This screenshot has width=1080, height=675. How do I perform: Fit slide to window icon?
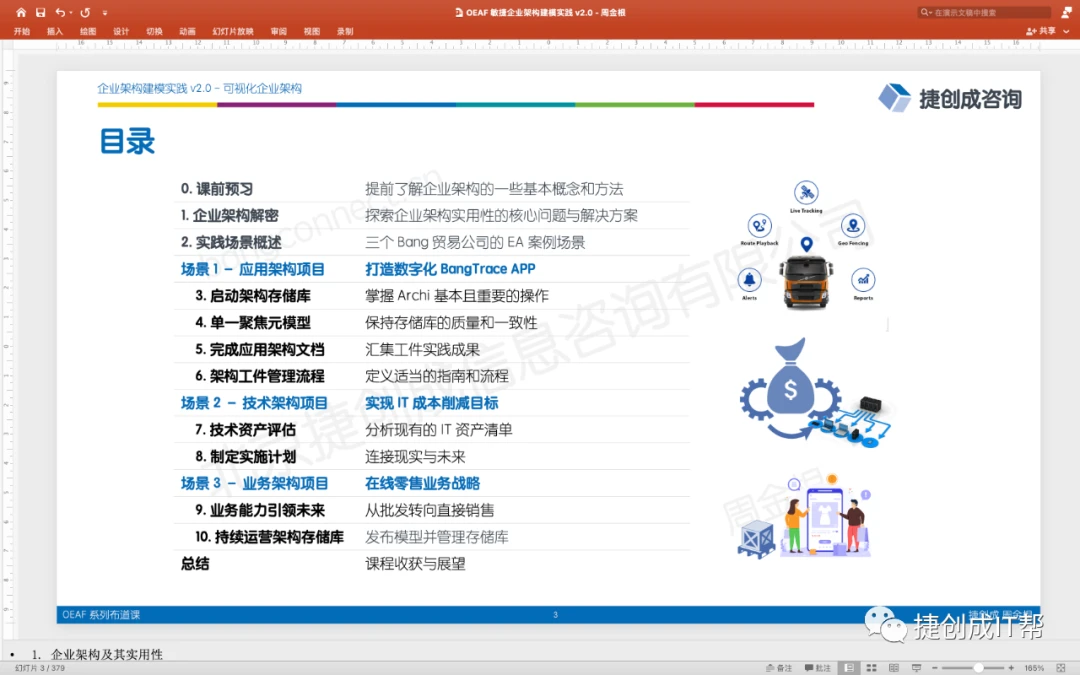pos(1061,668)
